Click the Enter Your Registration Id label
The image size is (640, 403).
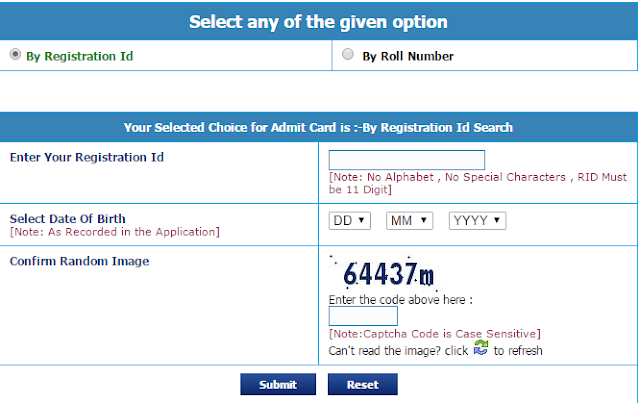tap(87, 158)
